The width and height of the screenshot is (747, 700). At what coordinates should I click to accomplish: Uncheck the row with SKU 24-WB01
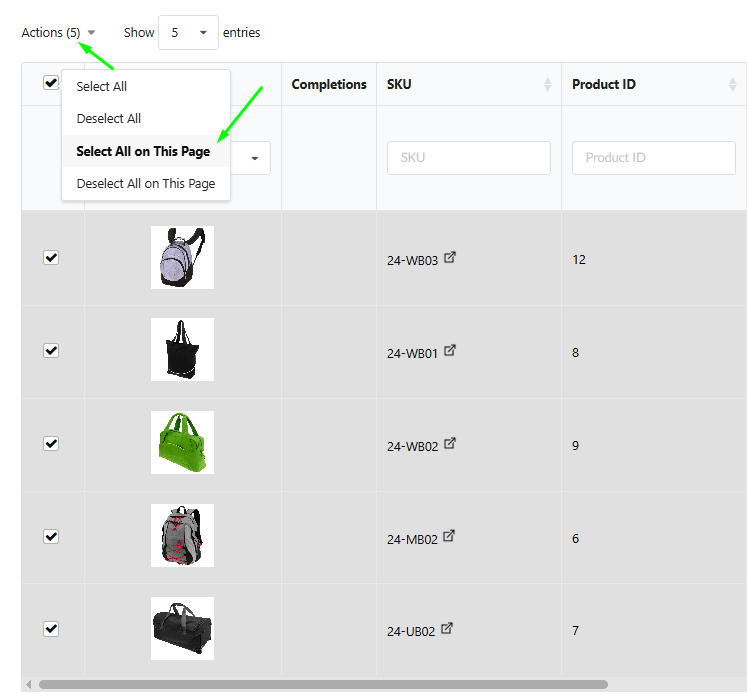(51, 351)
